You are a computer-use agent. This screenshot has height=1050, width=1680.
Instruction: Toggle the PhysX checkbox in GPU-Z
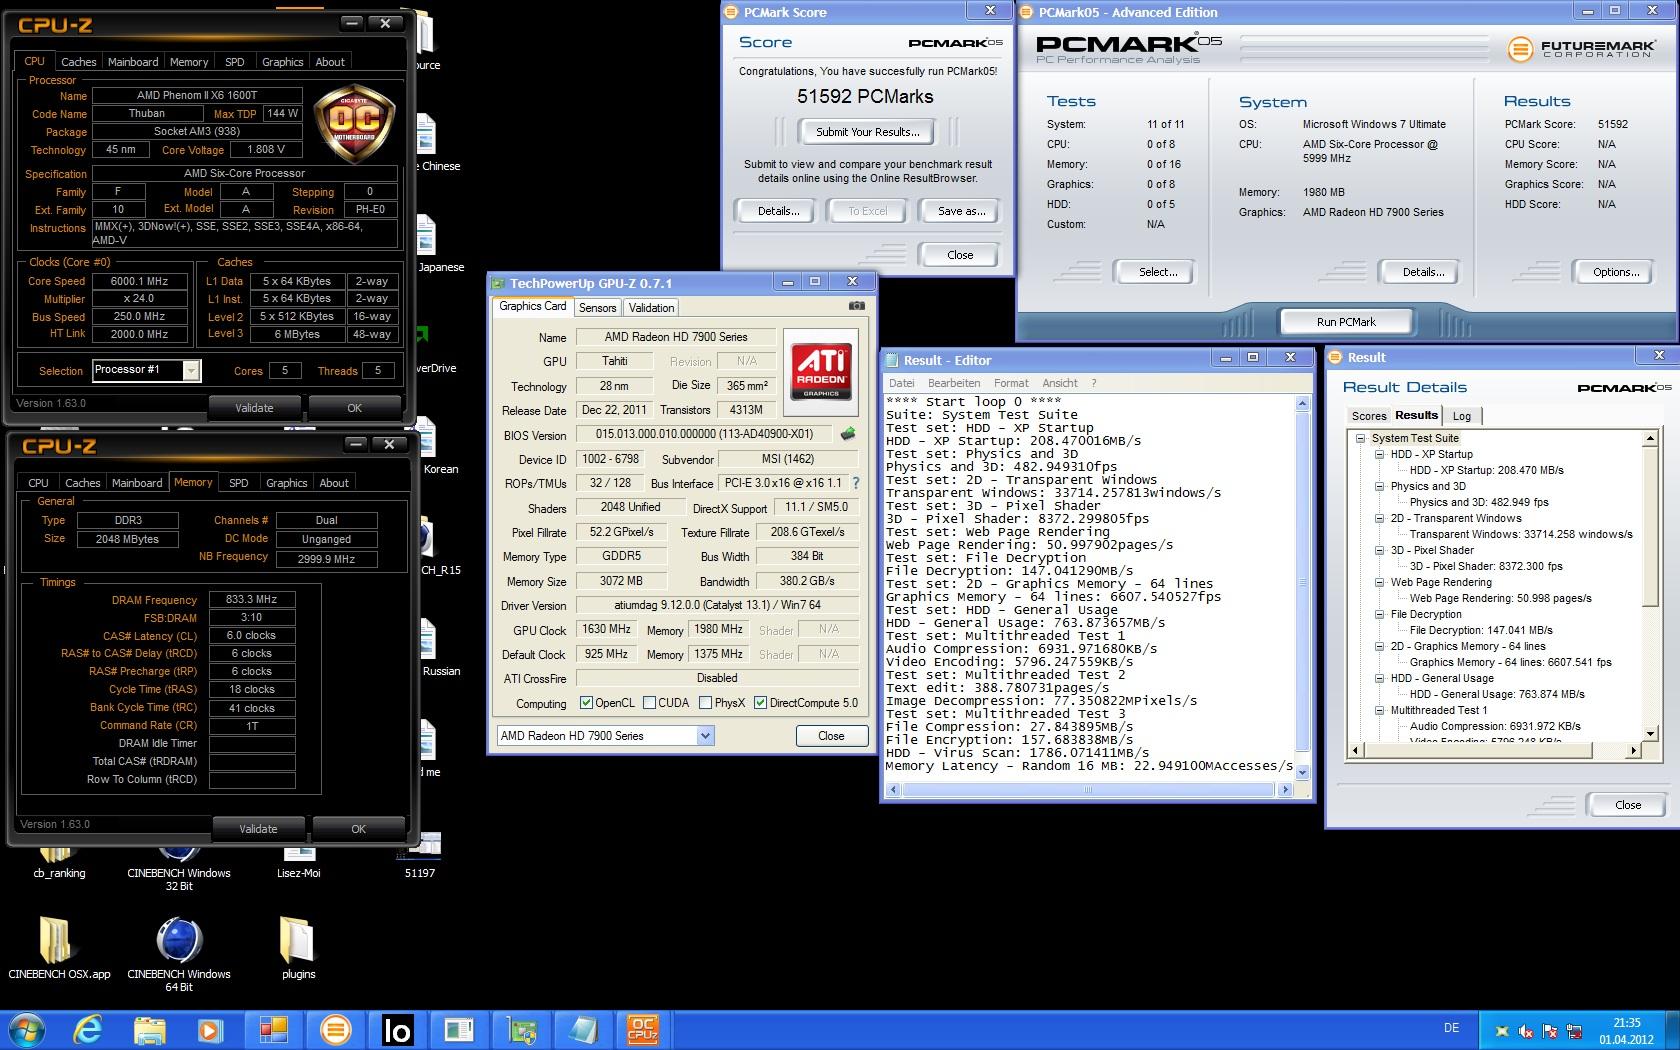click(705, 703)
